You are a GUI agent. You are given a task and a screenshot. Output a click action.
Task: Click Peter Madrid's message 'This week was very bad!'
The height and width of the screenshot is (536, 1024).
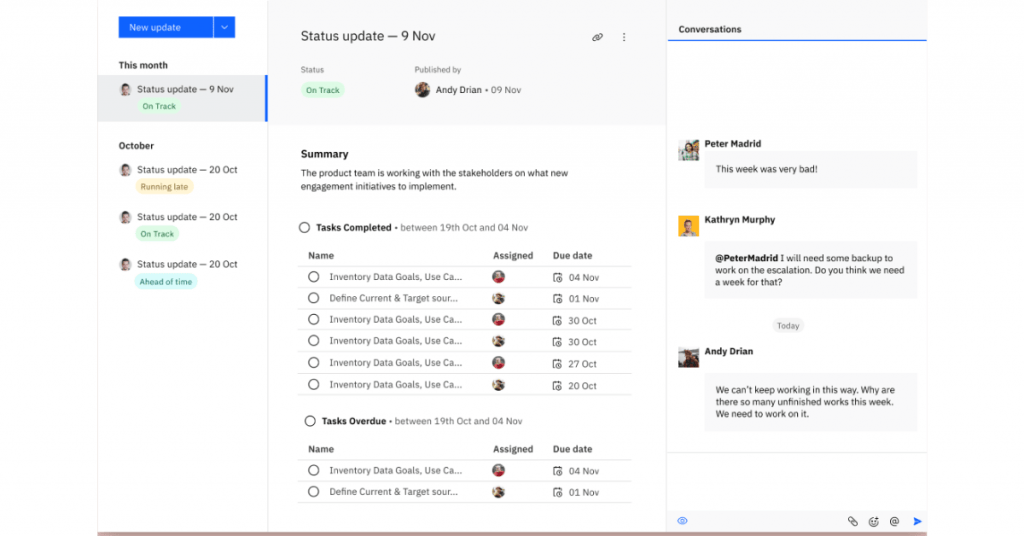coord(810,170)
